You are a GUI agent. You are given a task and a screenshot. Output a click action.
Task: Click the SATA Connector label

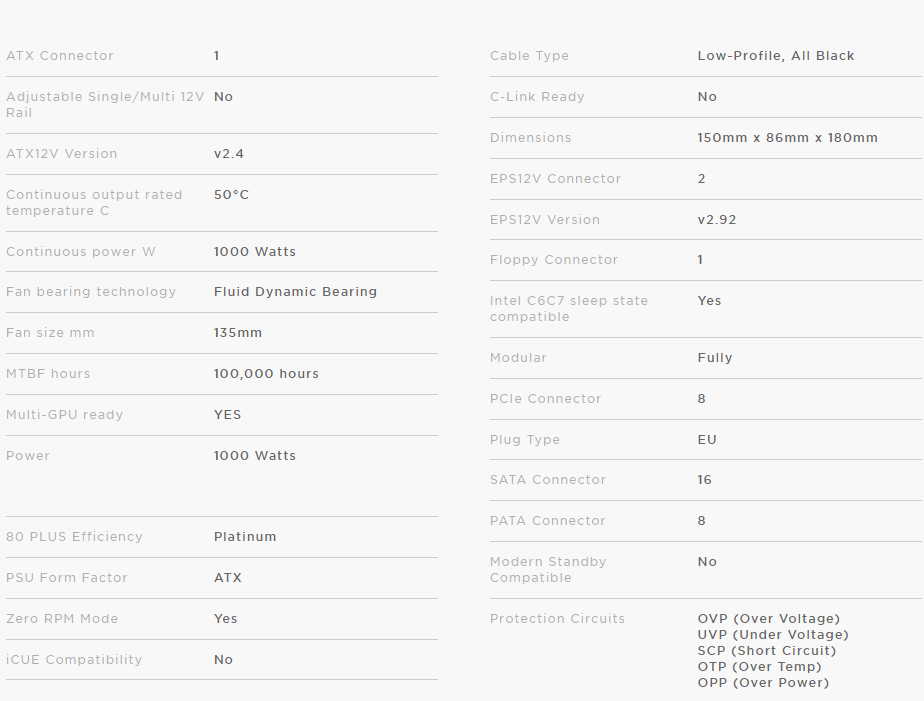(548, 480)
